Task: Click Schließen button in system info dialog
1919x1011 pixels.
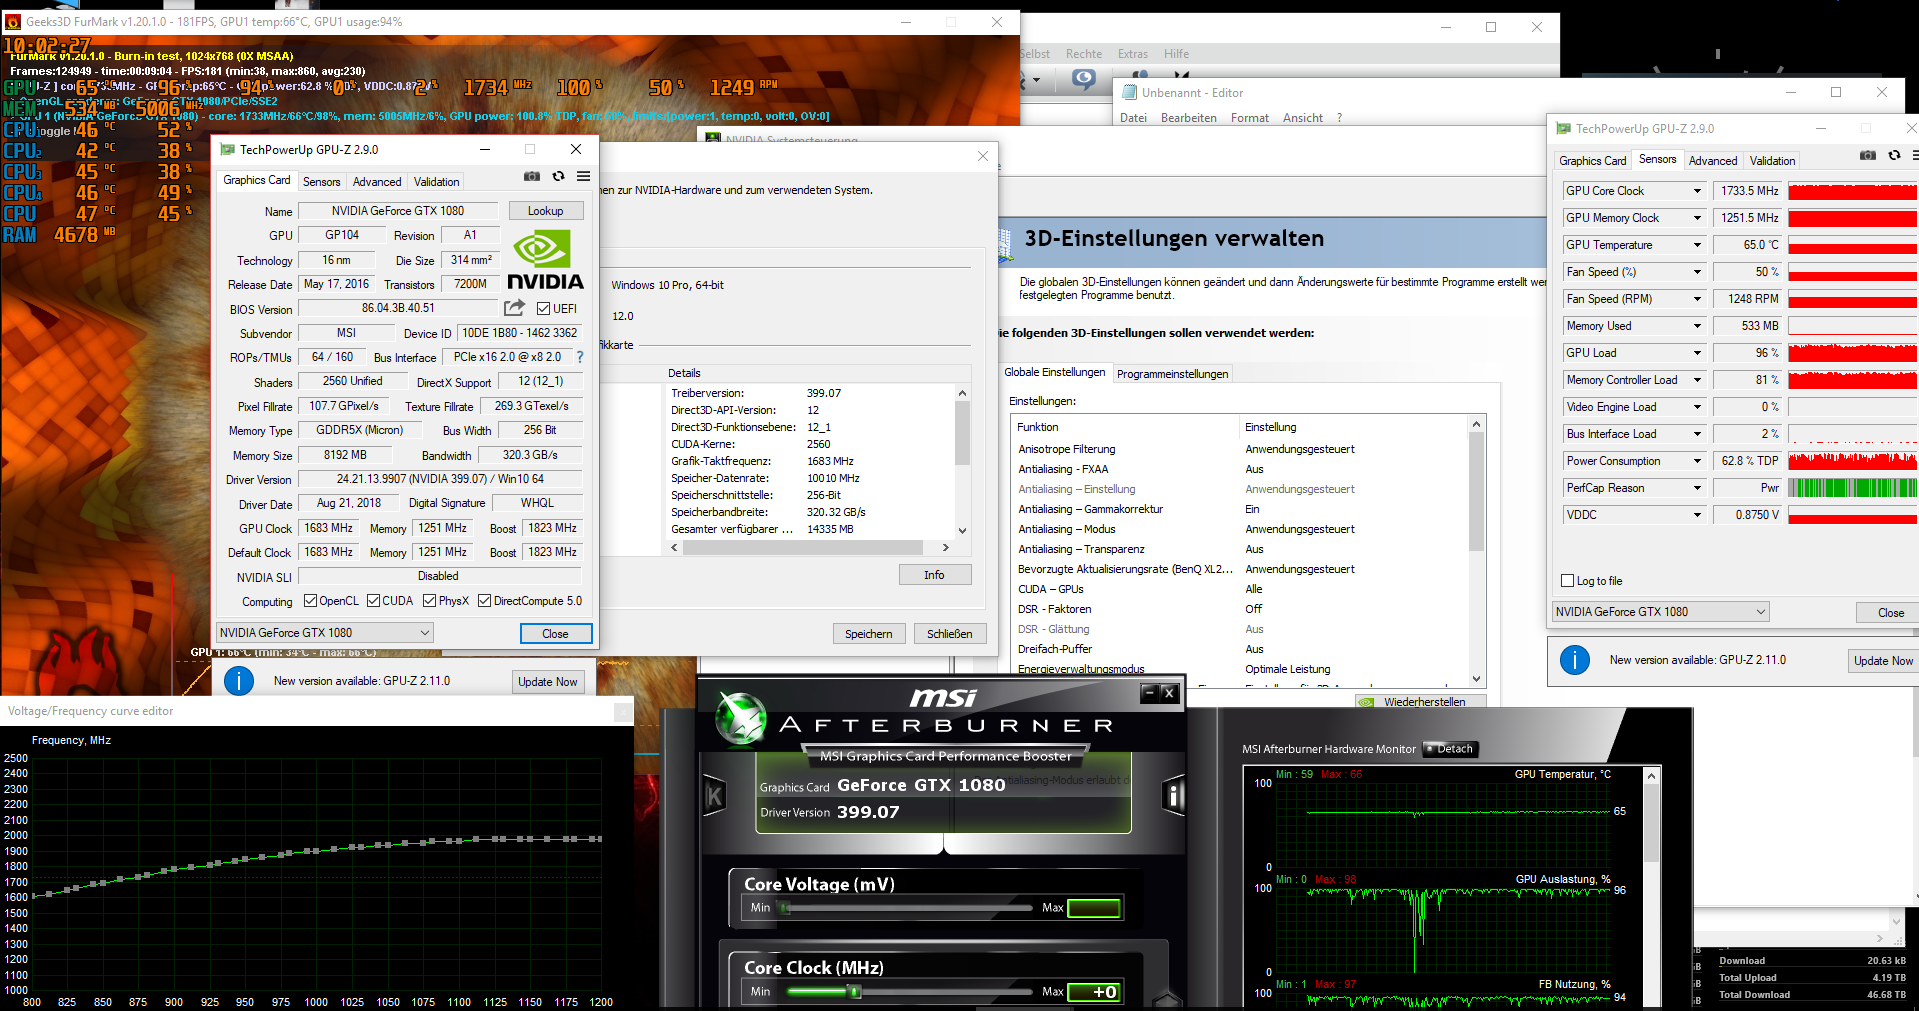Action: (950, 634)
